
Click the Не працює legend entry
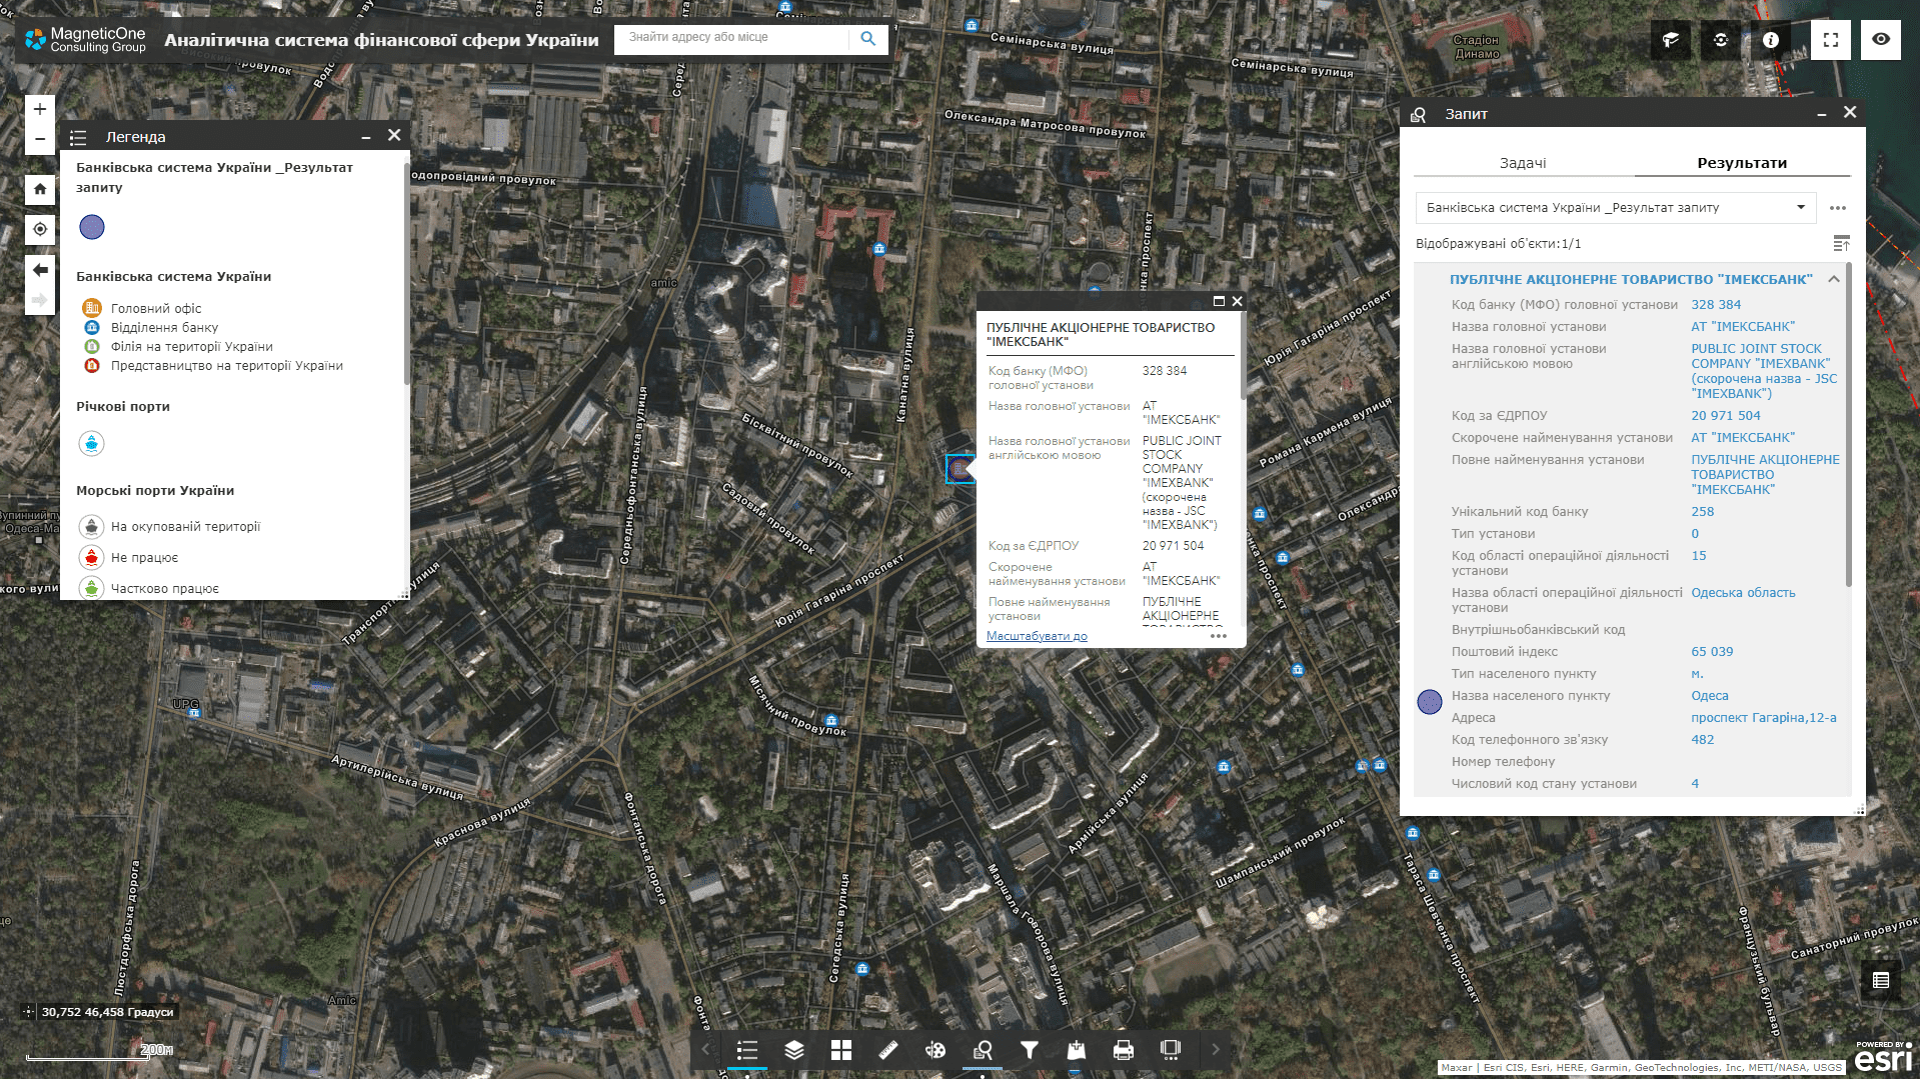pyautogui.click(x=144, y=558)
